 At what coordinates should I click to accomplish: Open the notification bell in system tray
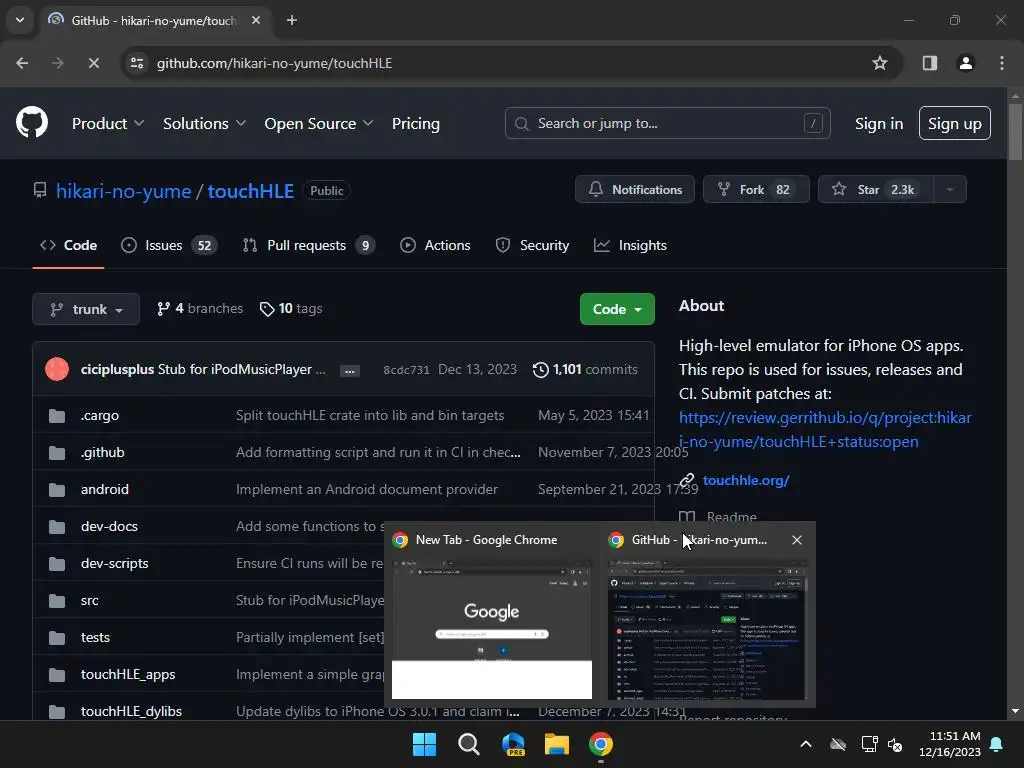point(997,744)
